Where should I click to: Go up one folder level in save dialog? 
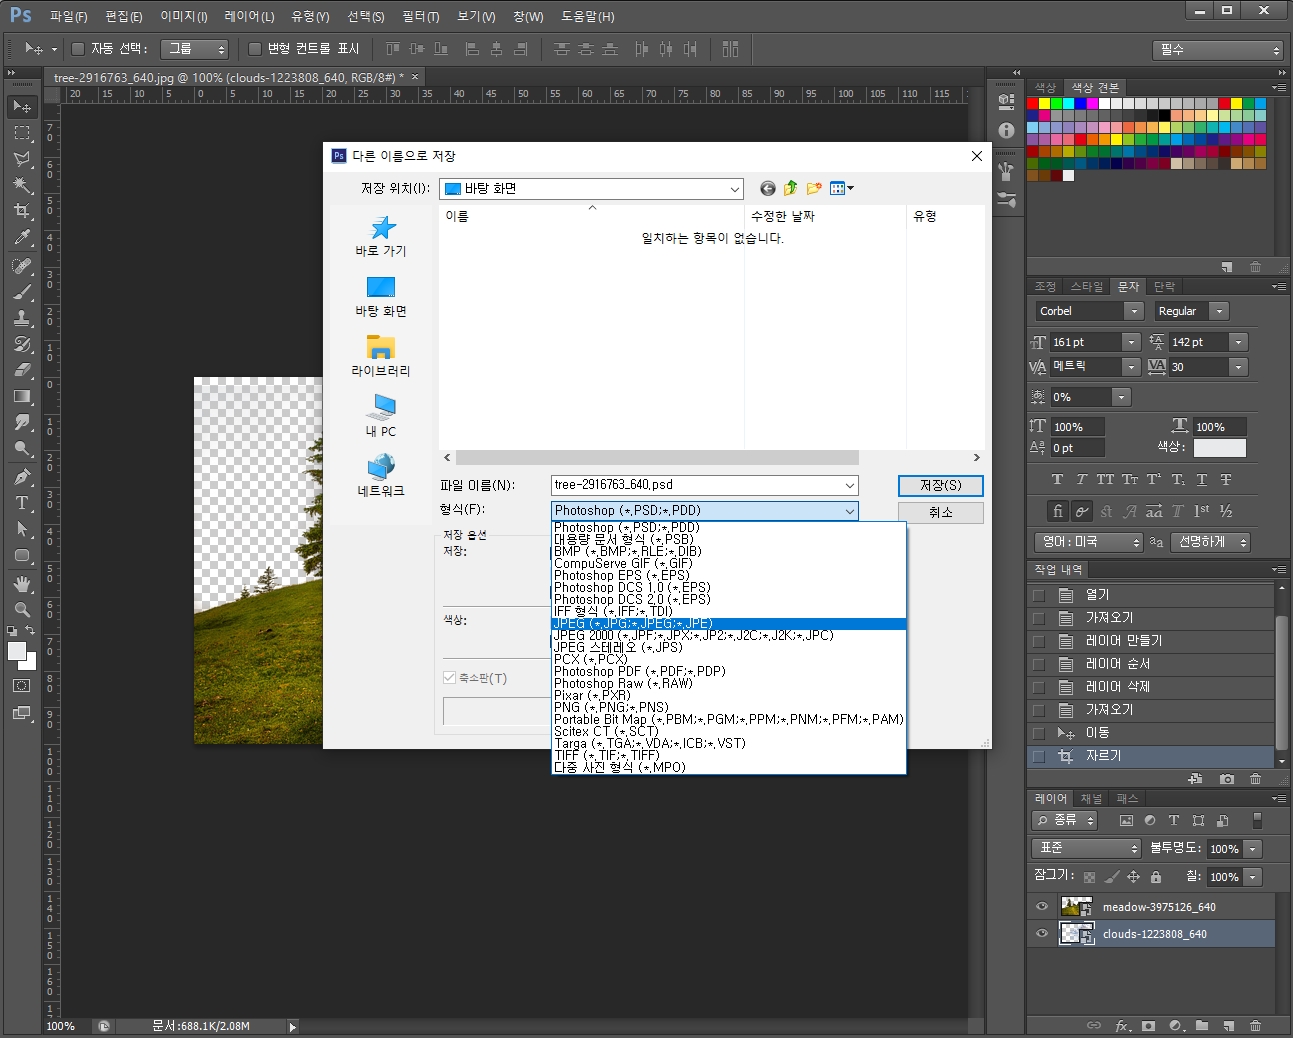pyautogui.click(x=791, y=188)
